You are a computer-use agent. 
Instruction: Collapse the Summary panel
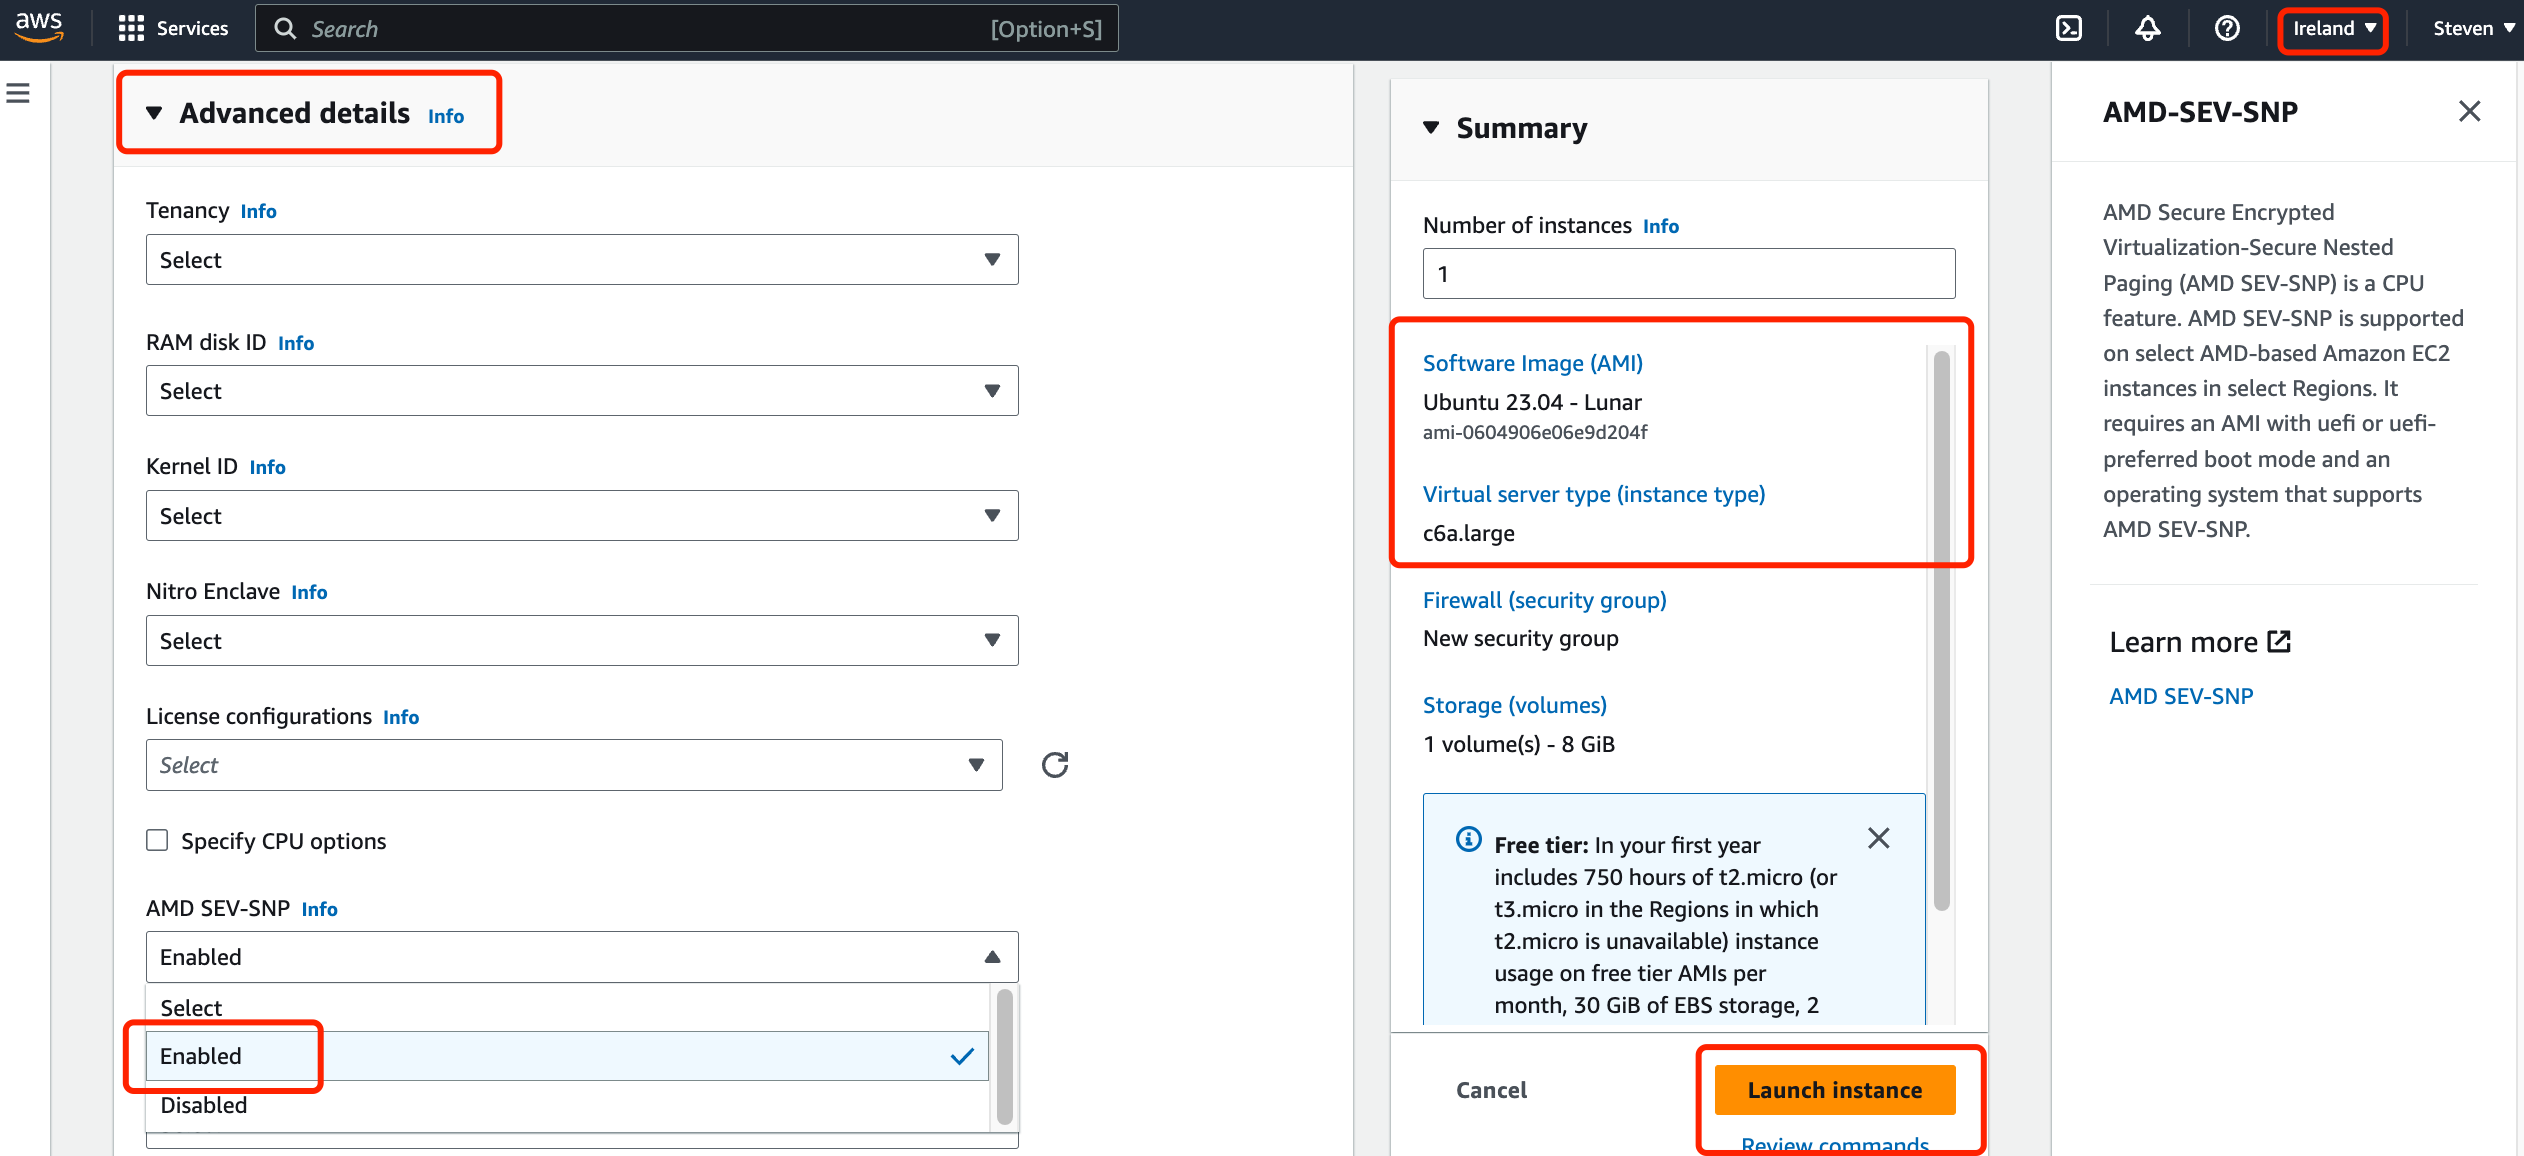[1431, 128]
